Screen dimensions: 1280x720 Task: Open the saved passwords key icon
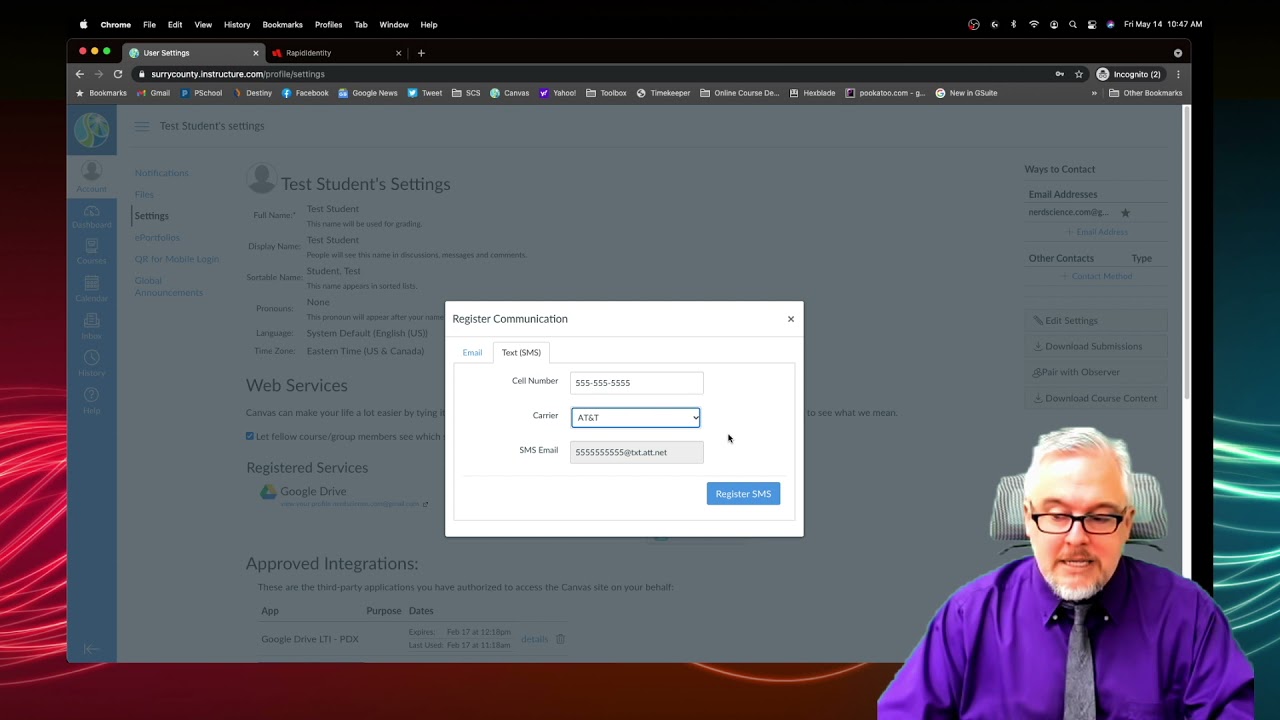[1060, 74]
